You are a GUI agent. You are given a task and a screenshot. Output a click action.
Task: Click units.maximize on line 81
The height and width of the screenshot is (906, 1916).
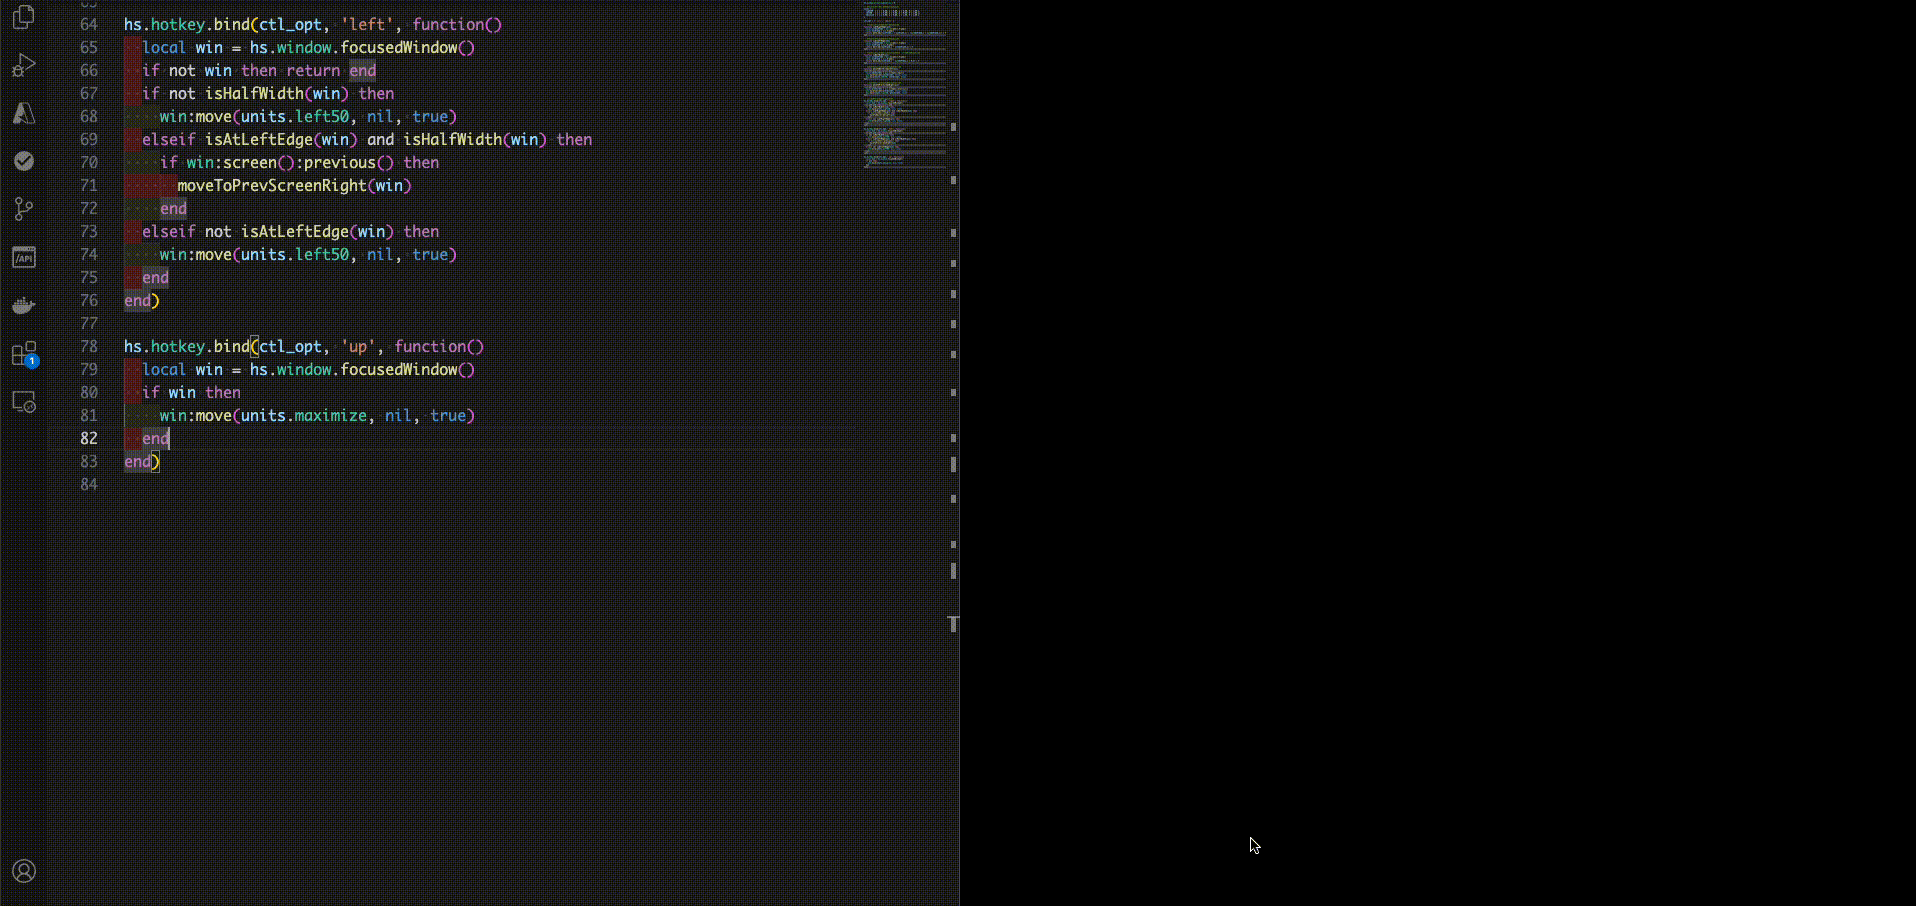tap(304, 415)
